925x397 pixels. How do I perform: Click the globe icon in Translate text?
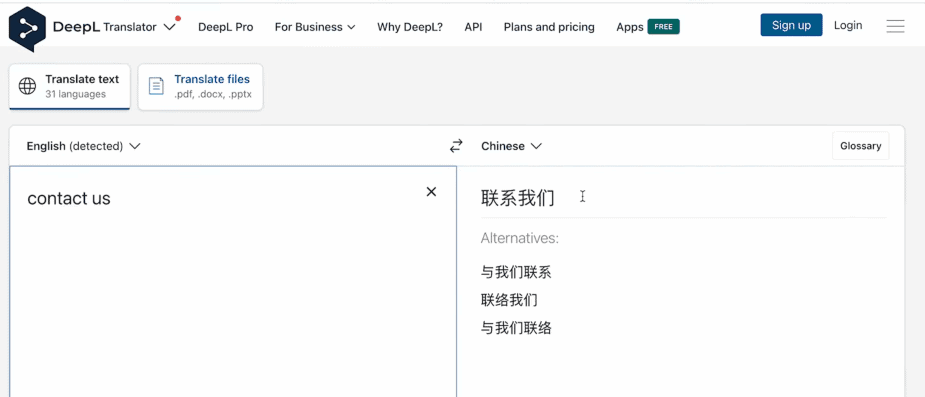[x=27, y=86]
